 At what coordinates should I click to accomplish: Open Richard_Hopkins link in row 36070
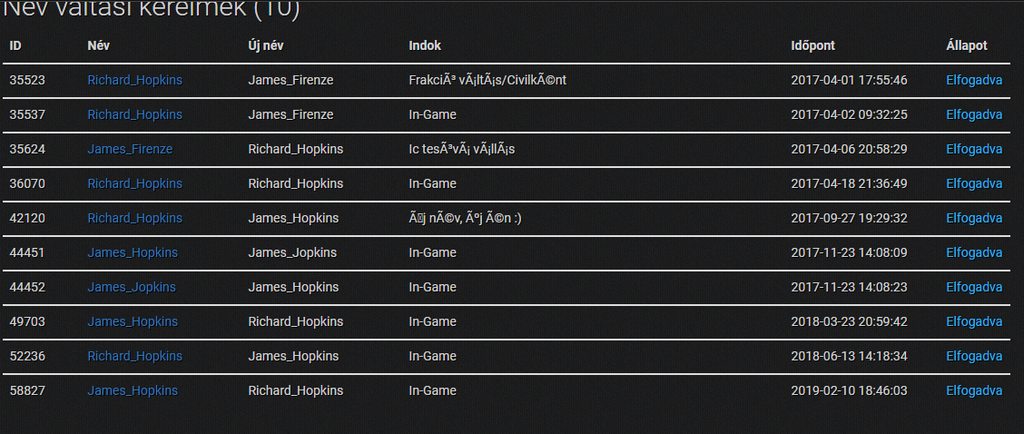point(135,184)
